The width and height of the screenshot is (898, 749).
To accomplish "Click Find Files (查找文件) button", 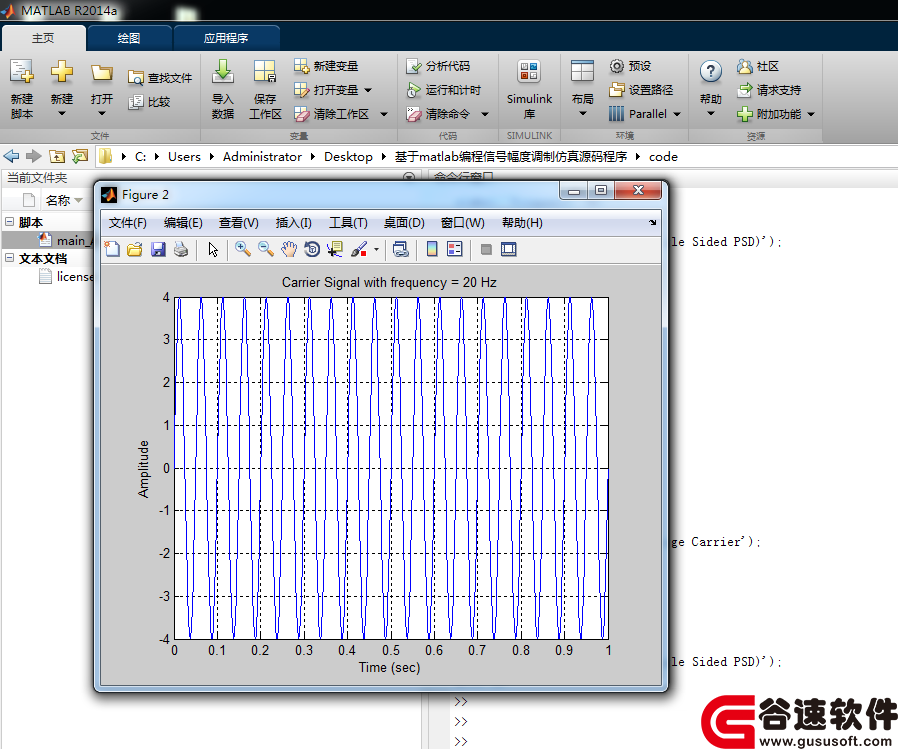I will pyautogui.click(x=160, y=78).
